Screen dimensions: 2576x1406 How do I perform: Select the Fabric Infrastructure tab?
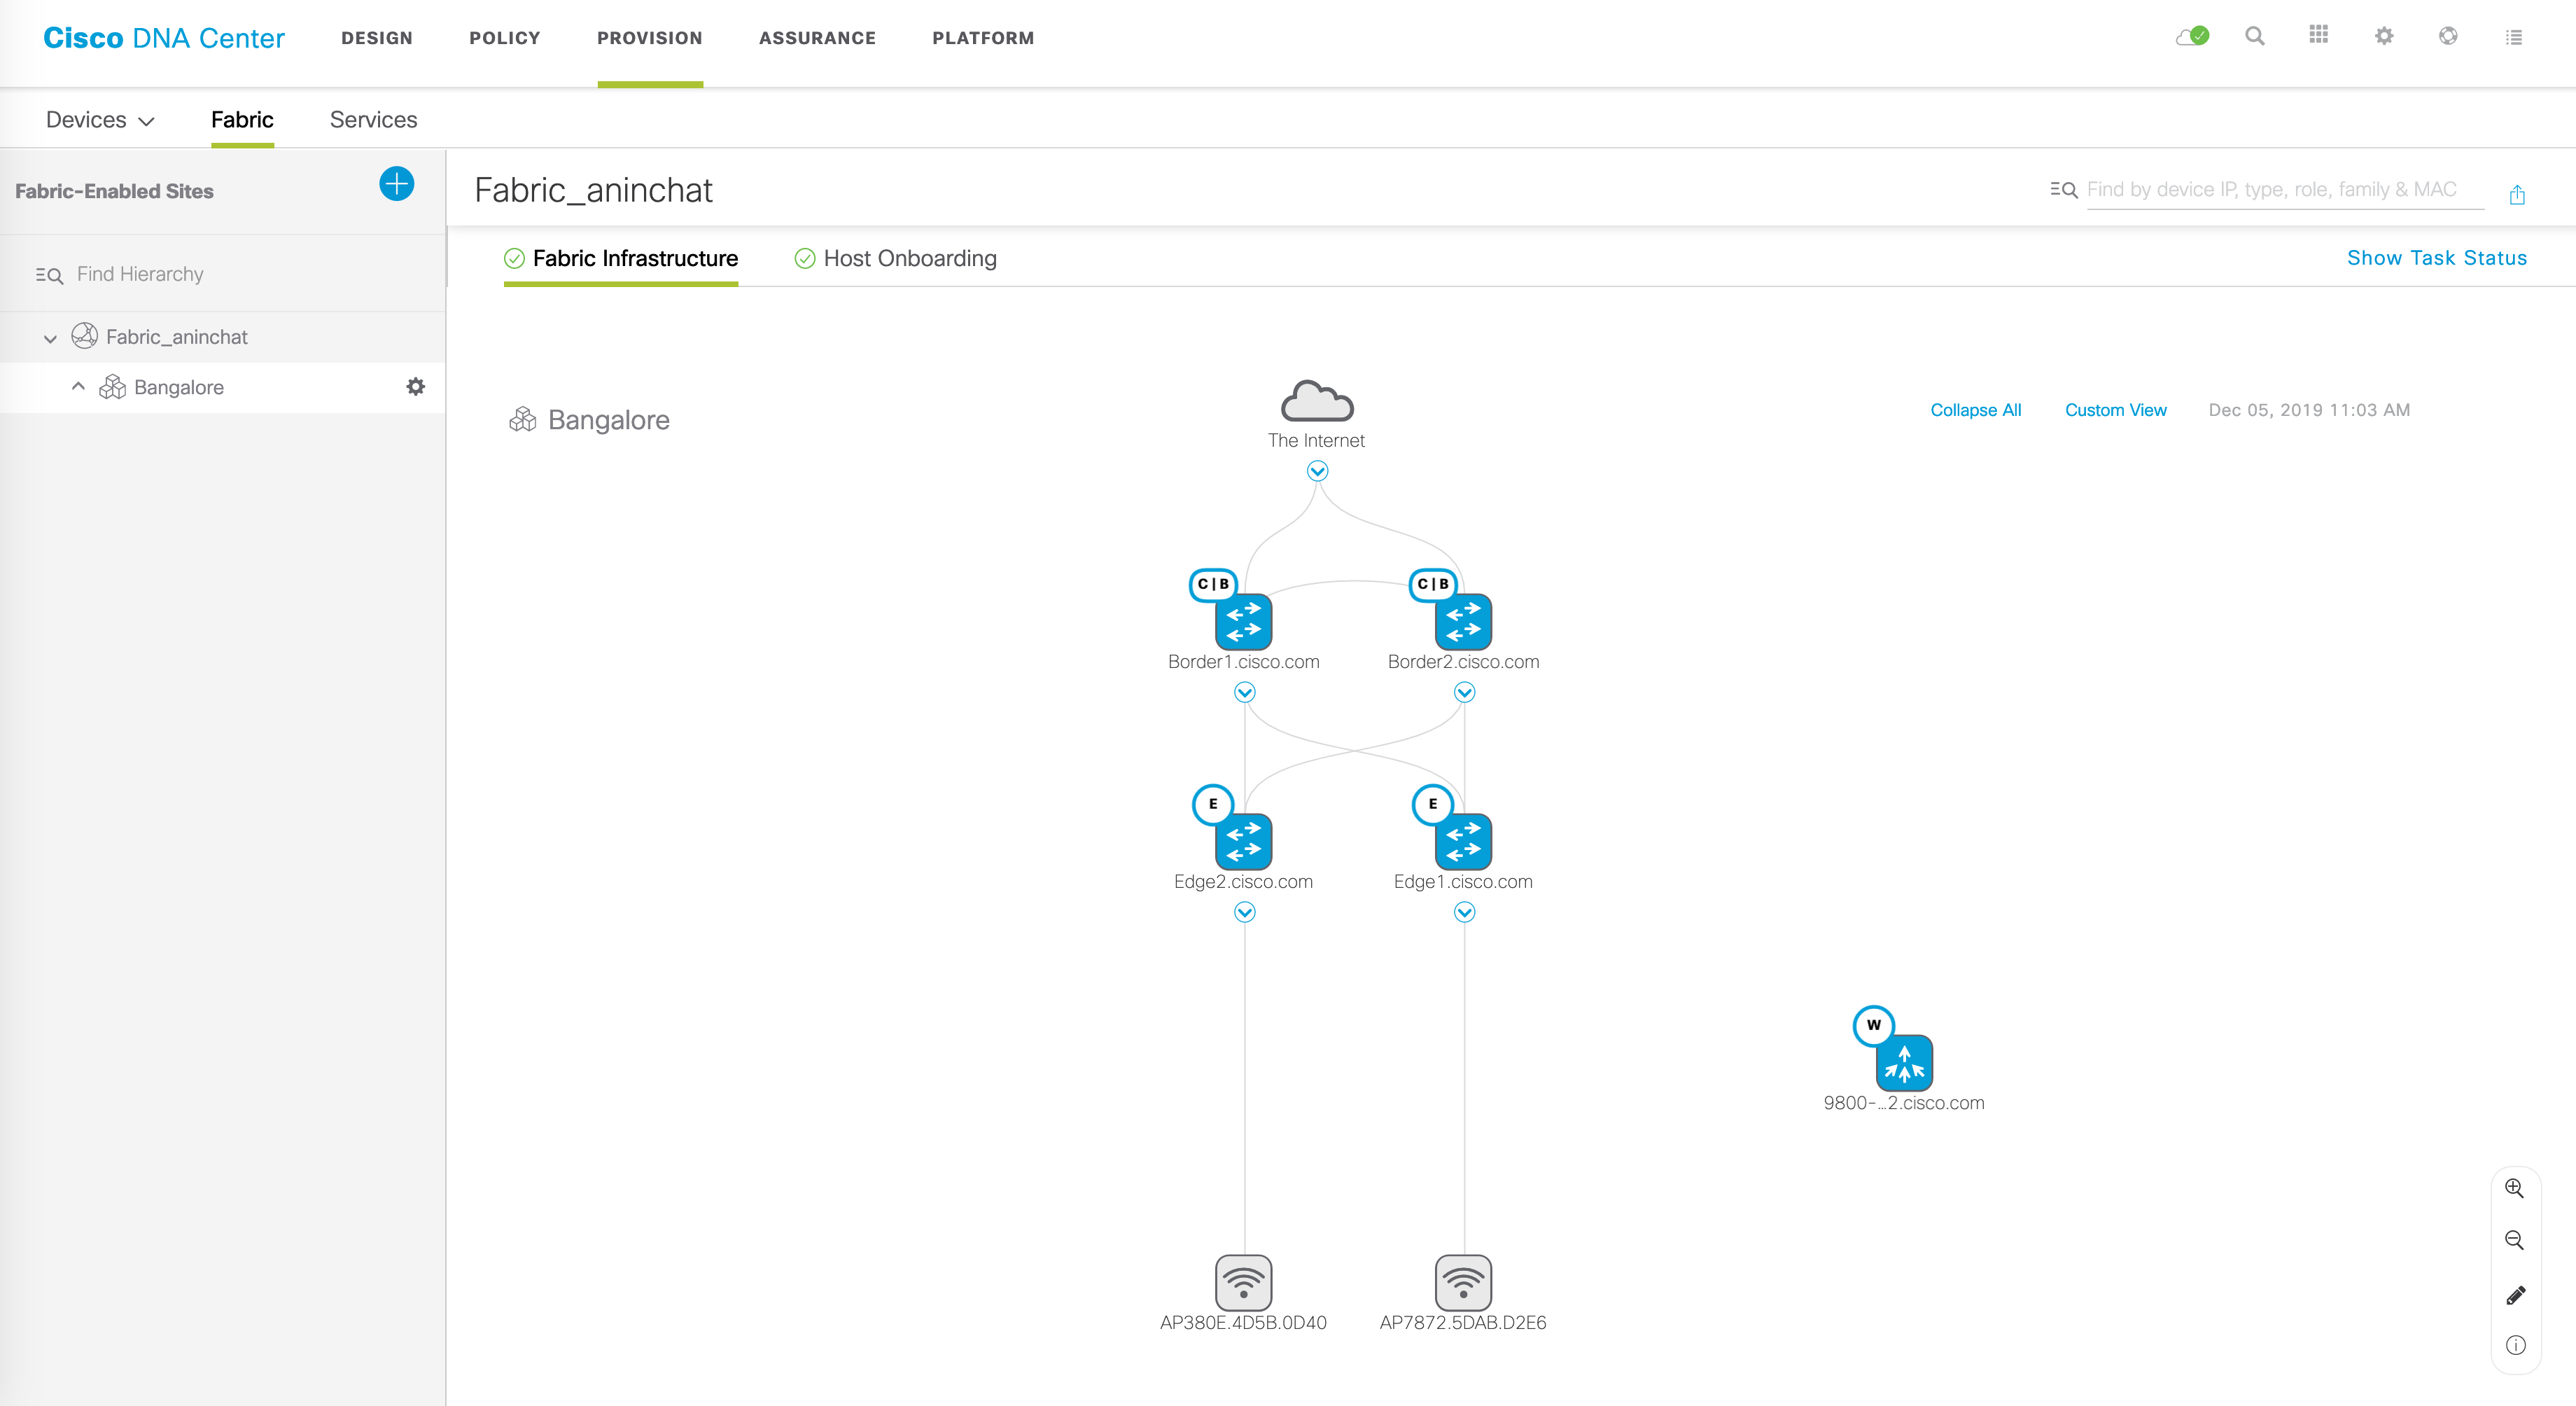pos(621,259)
